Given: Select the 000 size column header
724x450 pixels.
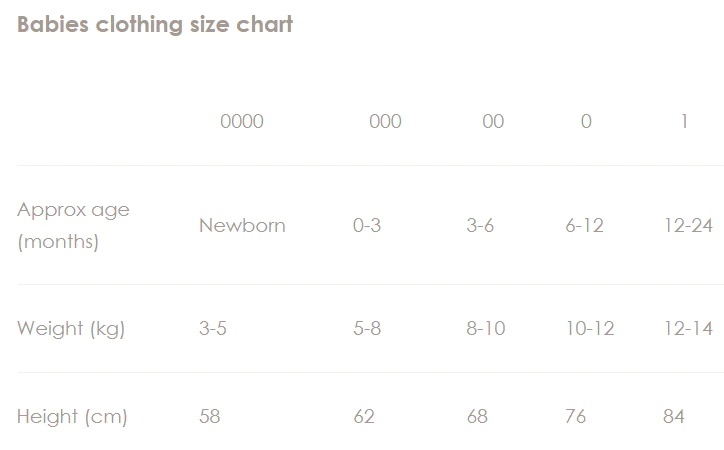Looking at the screenshot, I should (385, 122).
